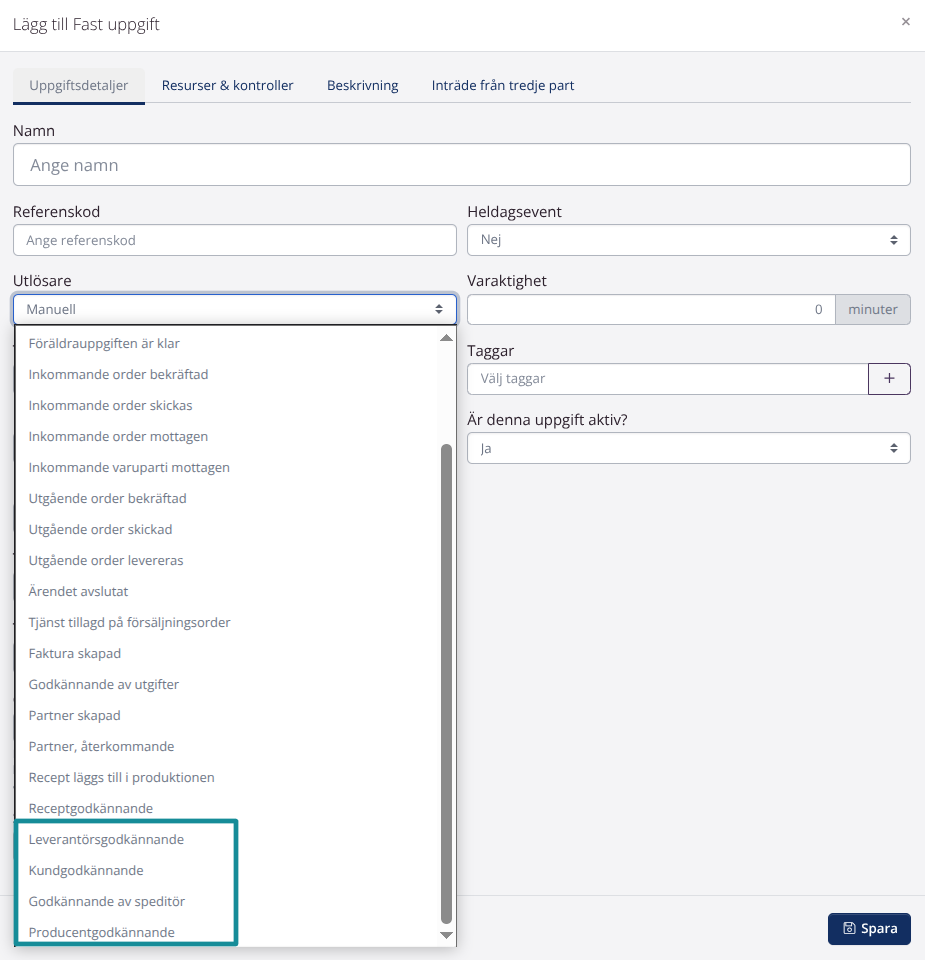Focus the Referenskod text field
Viewport: 925px width, 960px height.
point(234,240)
